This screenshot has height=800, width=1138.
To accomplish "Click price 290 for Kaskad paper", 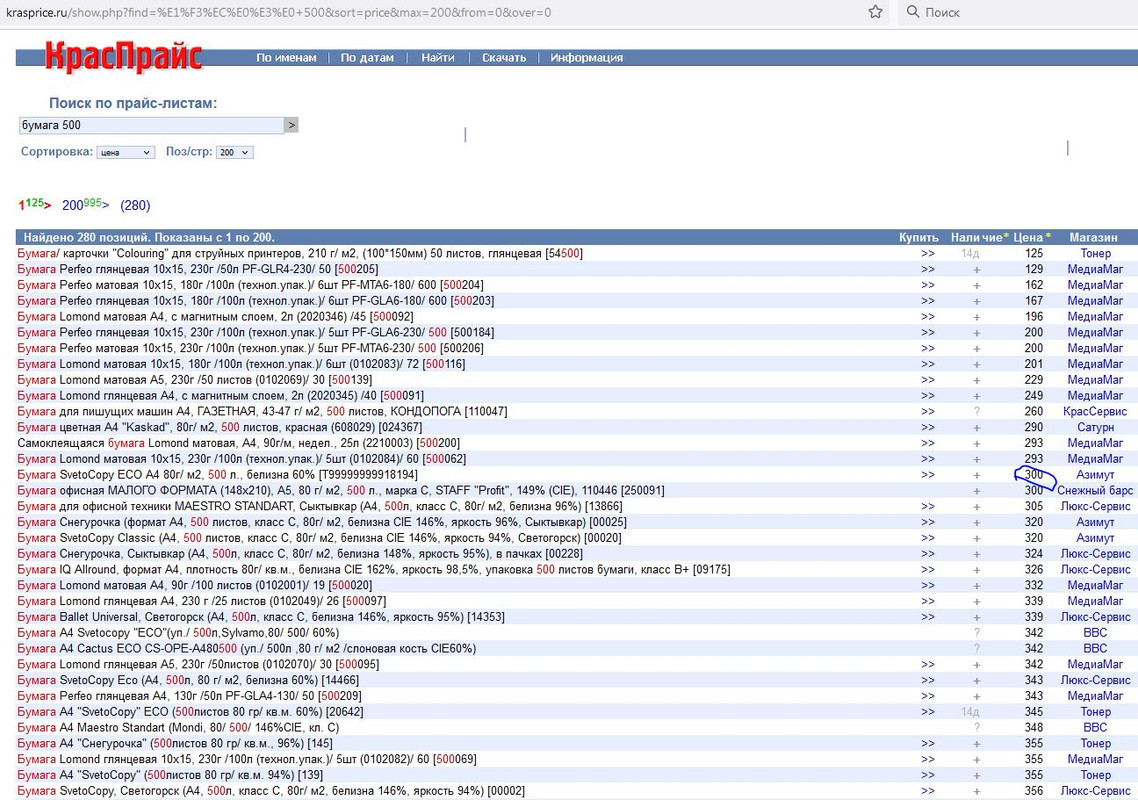I will pos(1033,428).
